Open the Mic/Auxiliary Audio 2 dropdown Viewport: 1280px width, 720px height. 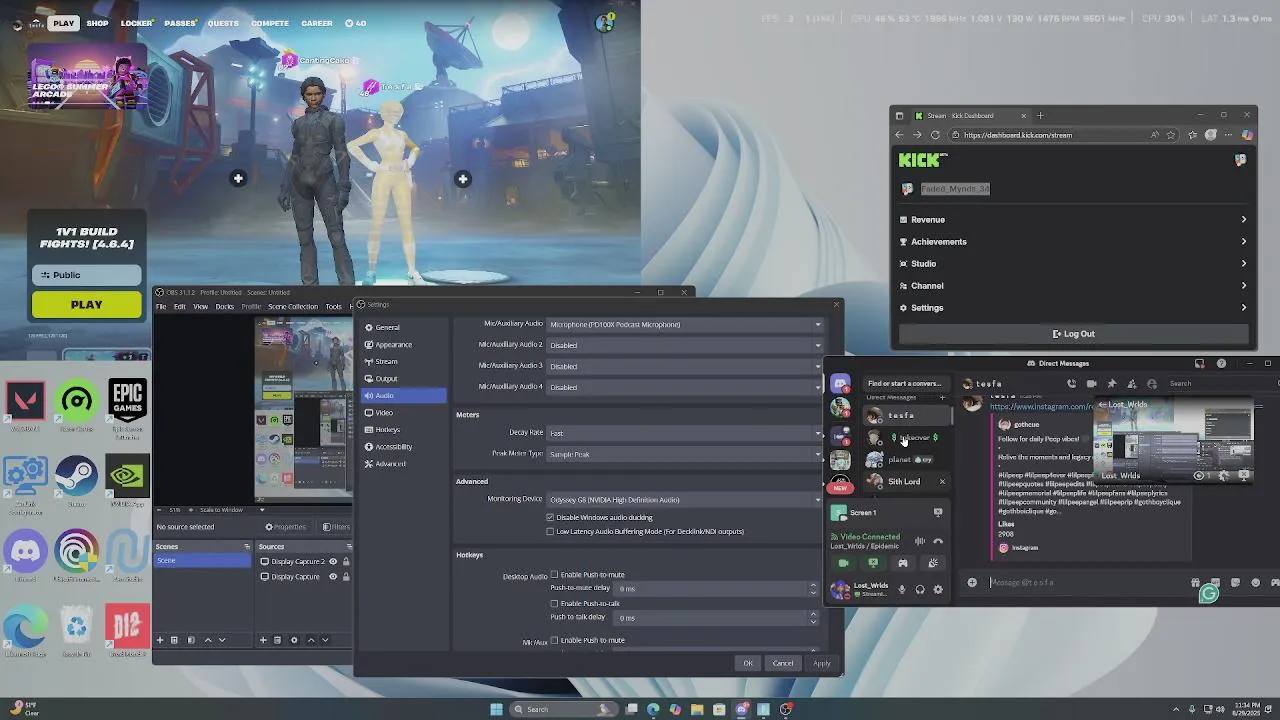pos(685,345)
